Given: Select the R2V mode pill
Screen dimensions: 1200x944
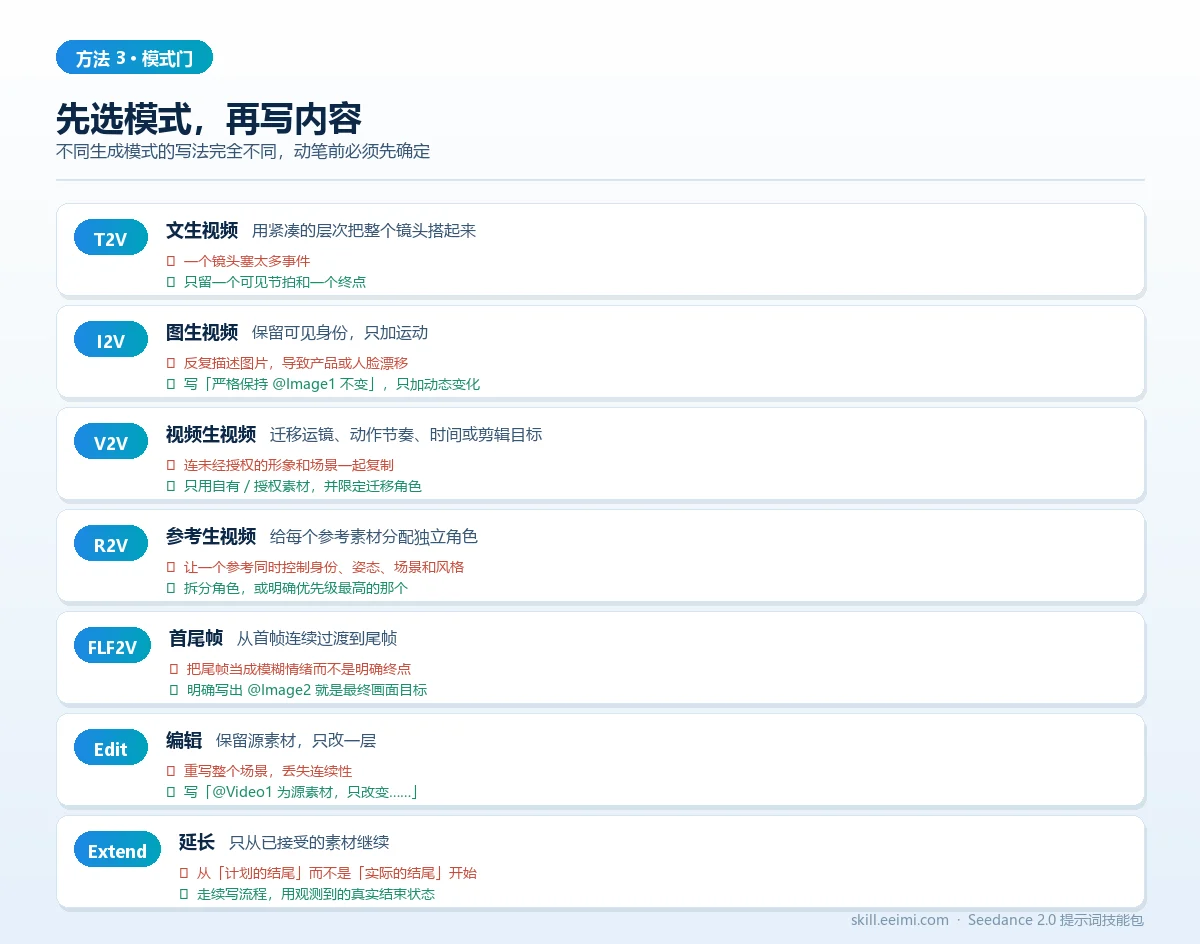Looking at the screenshot, I should [x=111, y=544].
